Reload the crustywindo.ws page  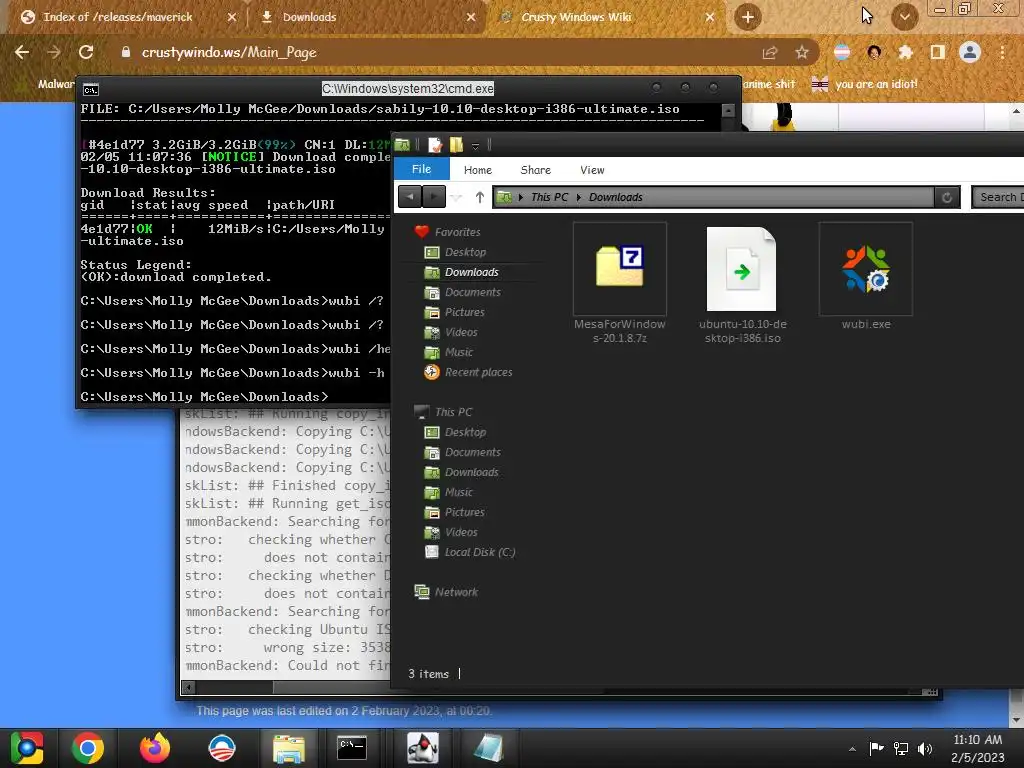(86, 52)
